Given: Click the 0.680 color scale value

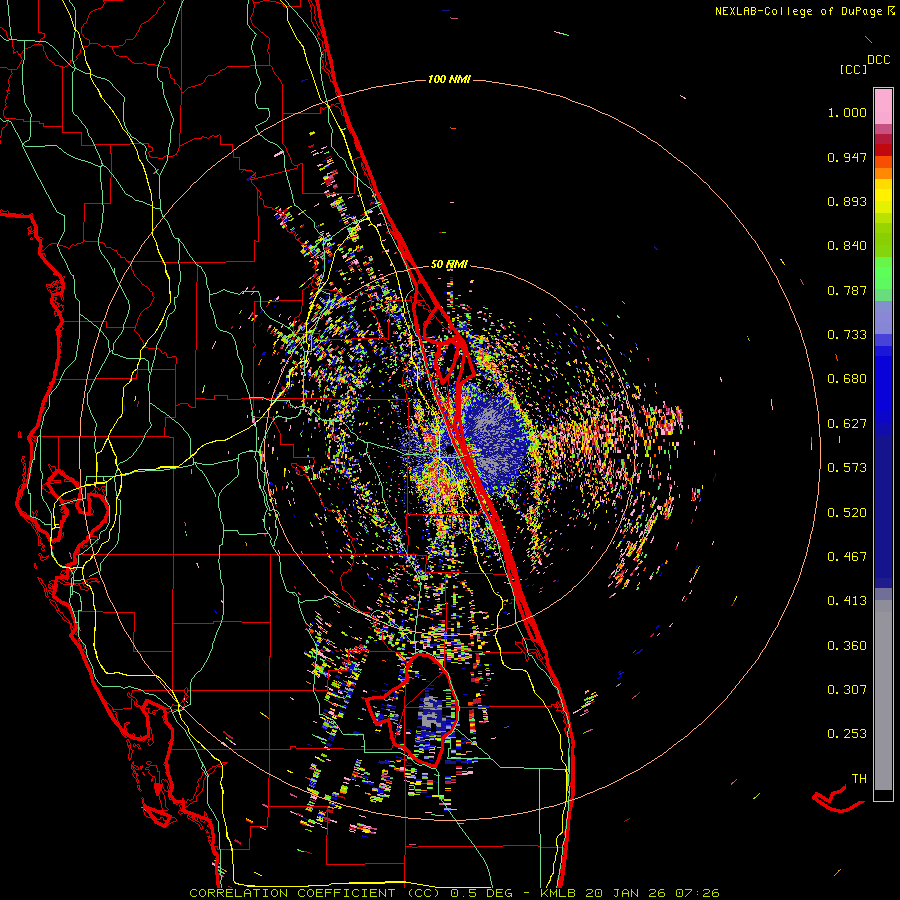Looking at the screenshot, I should 847,379.
